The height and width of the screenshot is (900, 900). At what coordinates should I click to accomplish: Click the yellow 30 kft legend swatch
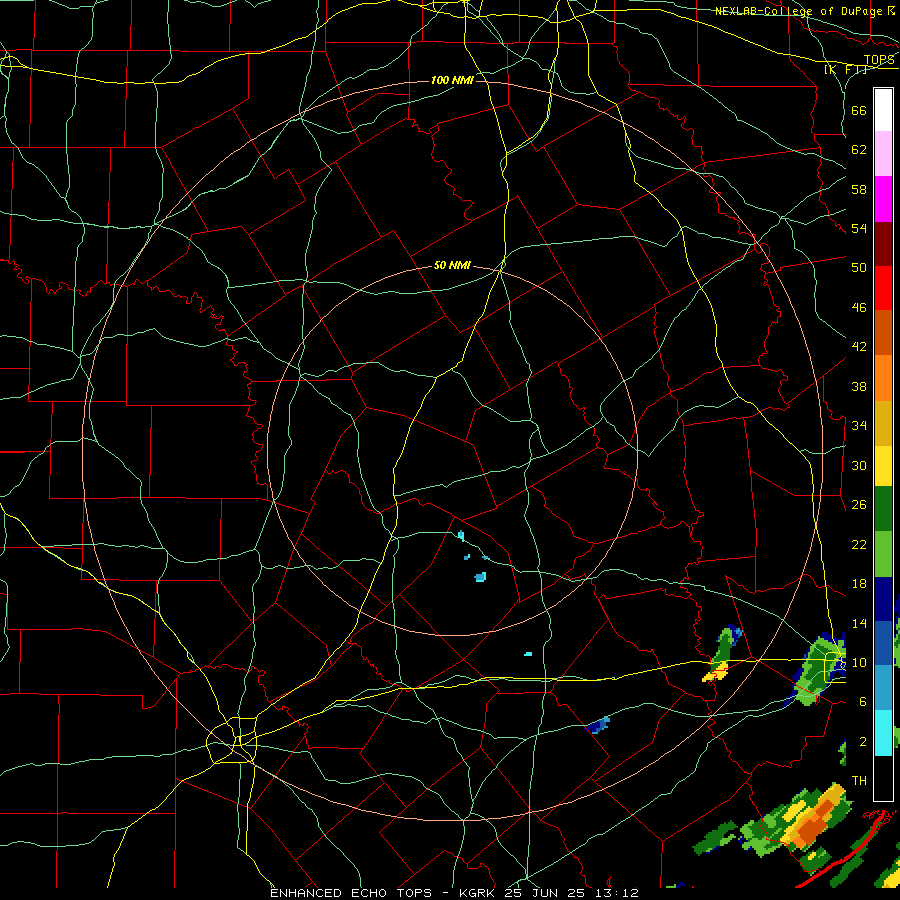coord(883,466)
